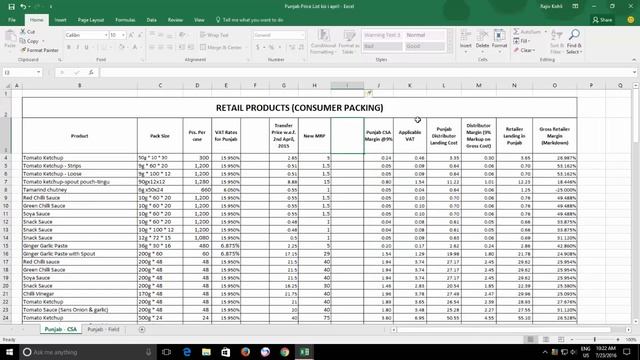This screenshot has width=640, height=360.
Task: Click the Merge & Center button
Action: [221, 47]
